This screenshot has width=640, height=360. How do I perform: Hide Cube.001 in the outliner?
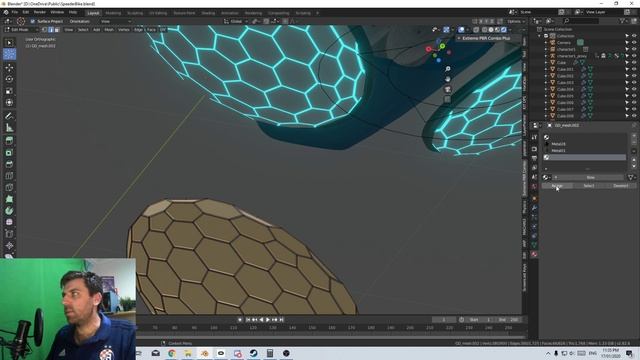pyautogui.click(x=634, y=69)
